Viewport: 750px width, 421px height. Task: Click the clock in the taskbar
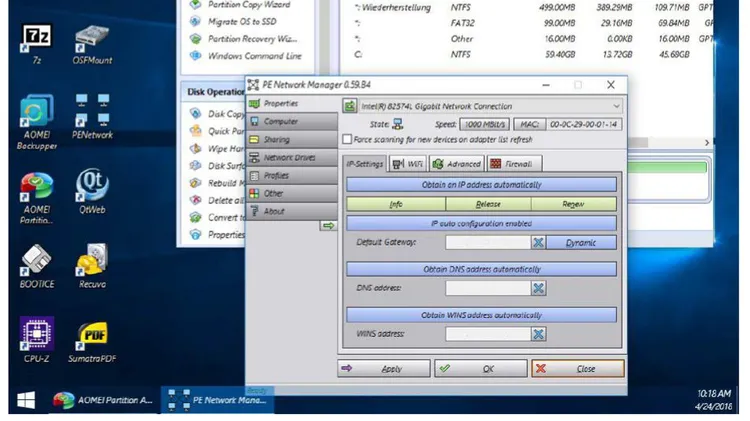click(x=714, y=400)
